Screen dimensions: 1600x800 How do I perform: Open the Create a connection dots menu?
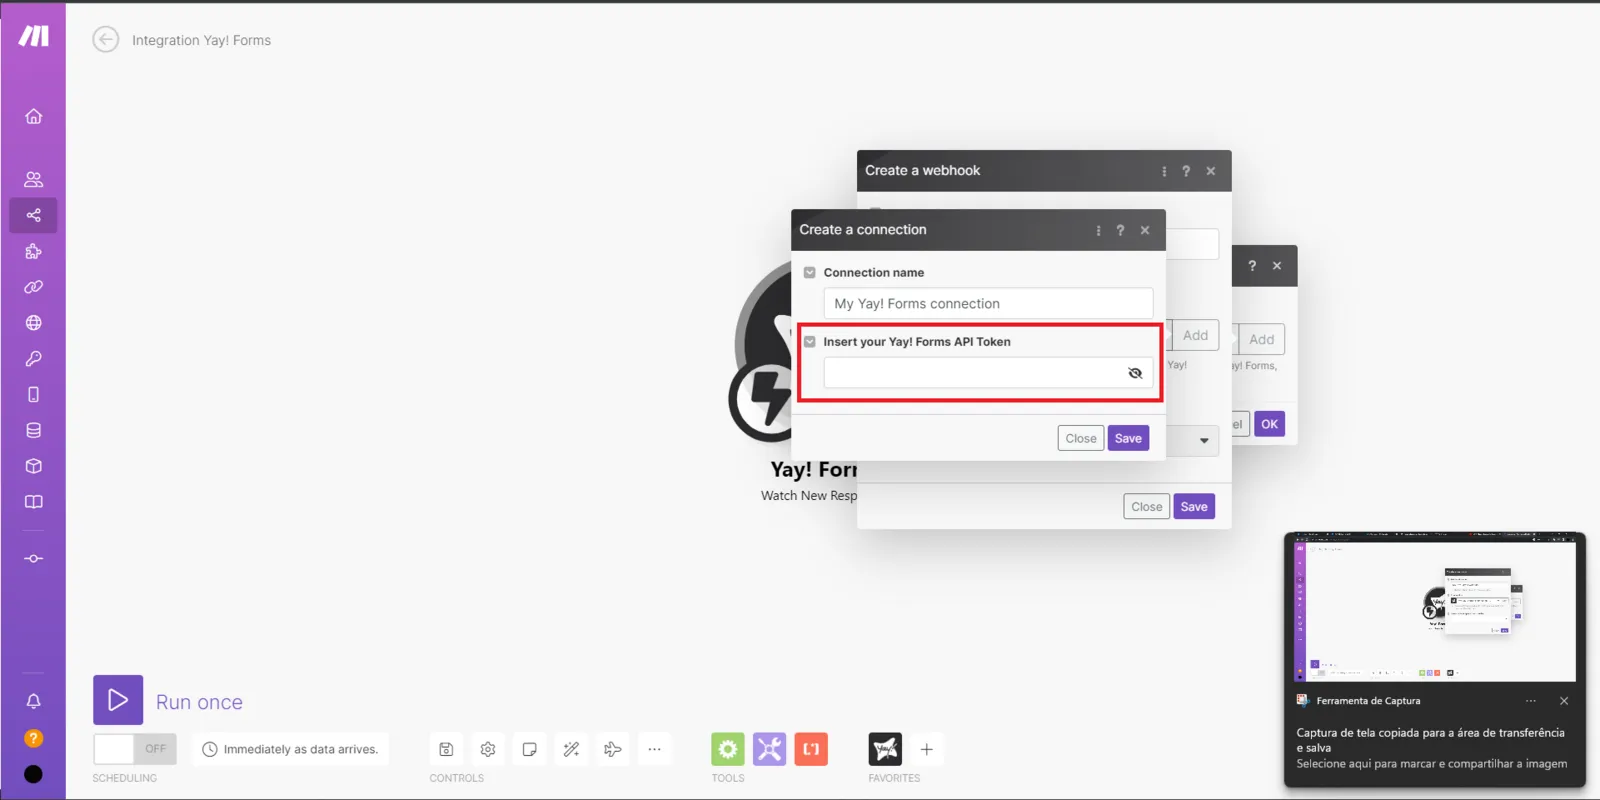coord(1098,230)
